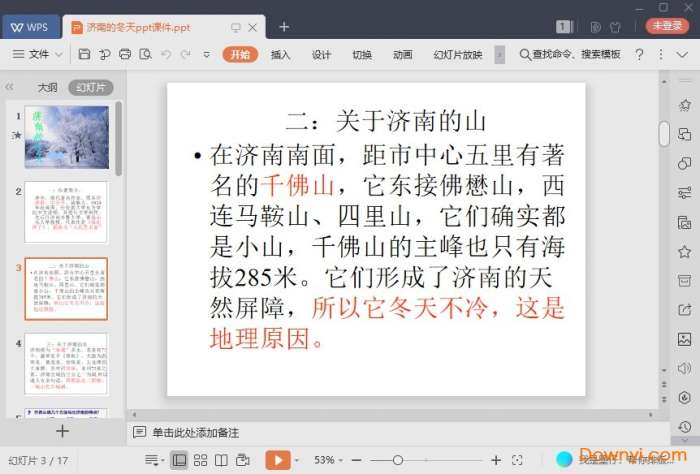
Task: Add a new document tab
Action: pyautogui.click(x=284, y=27)
